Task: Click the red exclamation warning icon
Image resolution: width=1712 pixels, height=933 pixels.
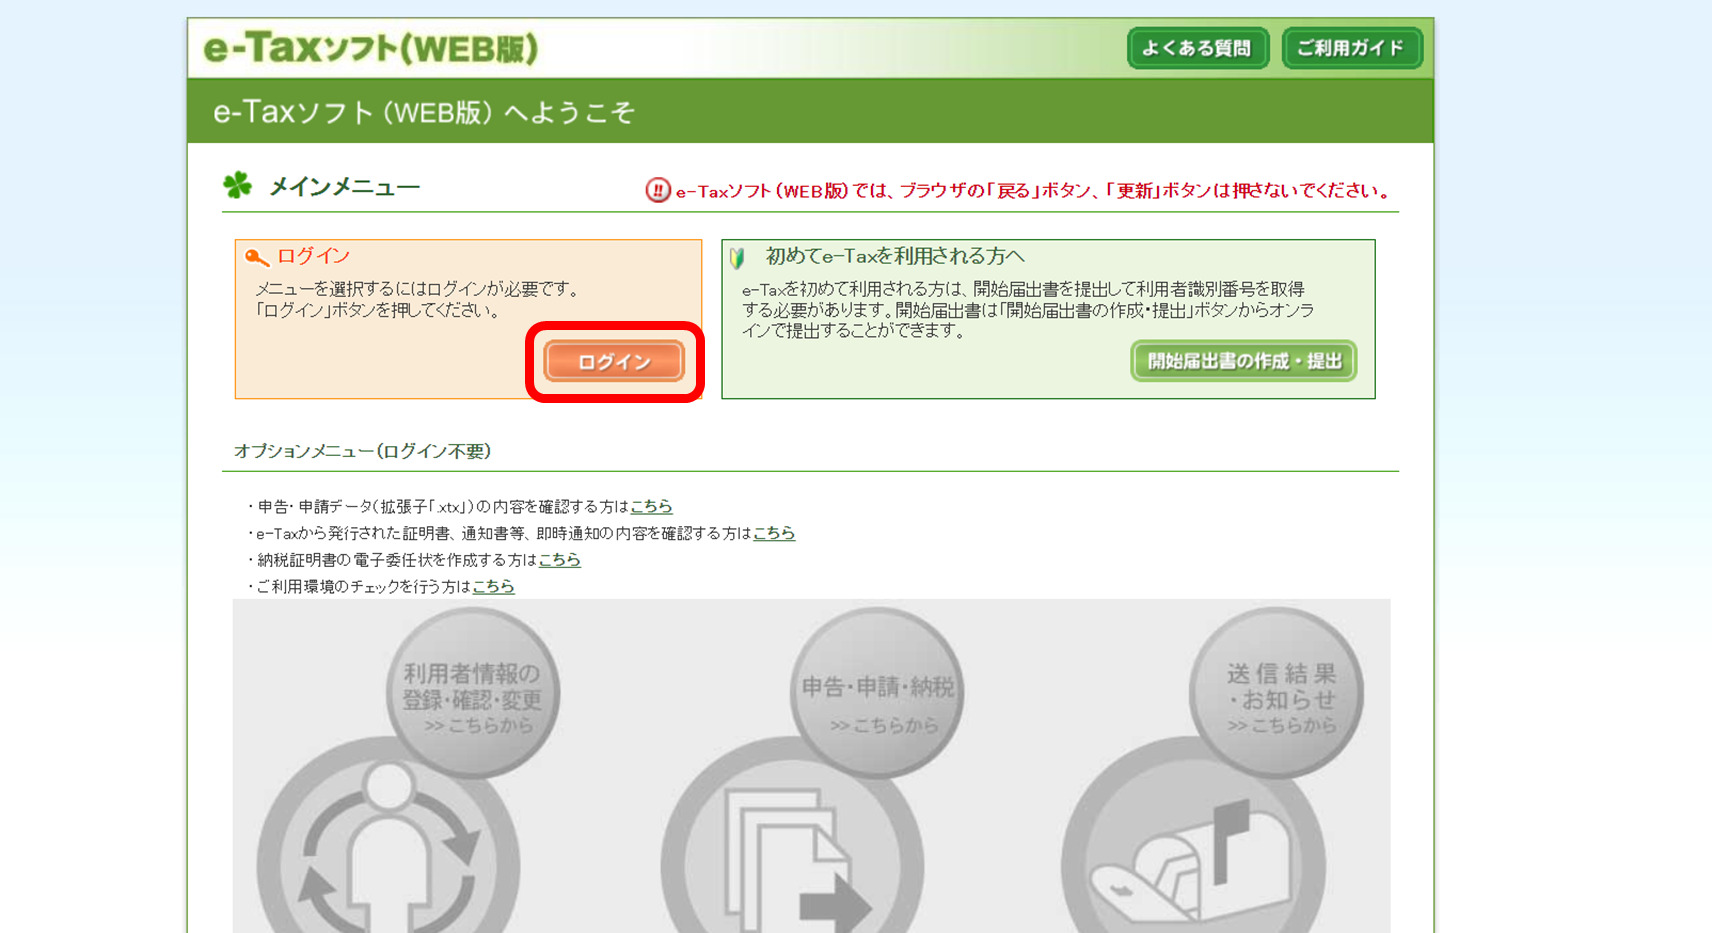Action: coord(657,190)
